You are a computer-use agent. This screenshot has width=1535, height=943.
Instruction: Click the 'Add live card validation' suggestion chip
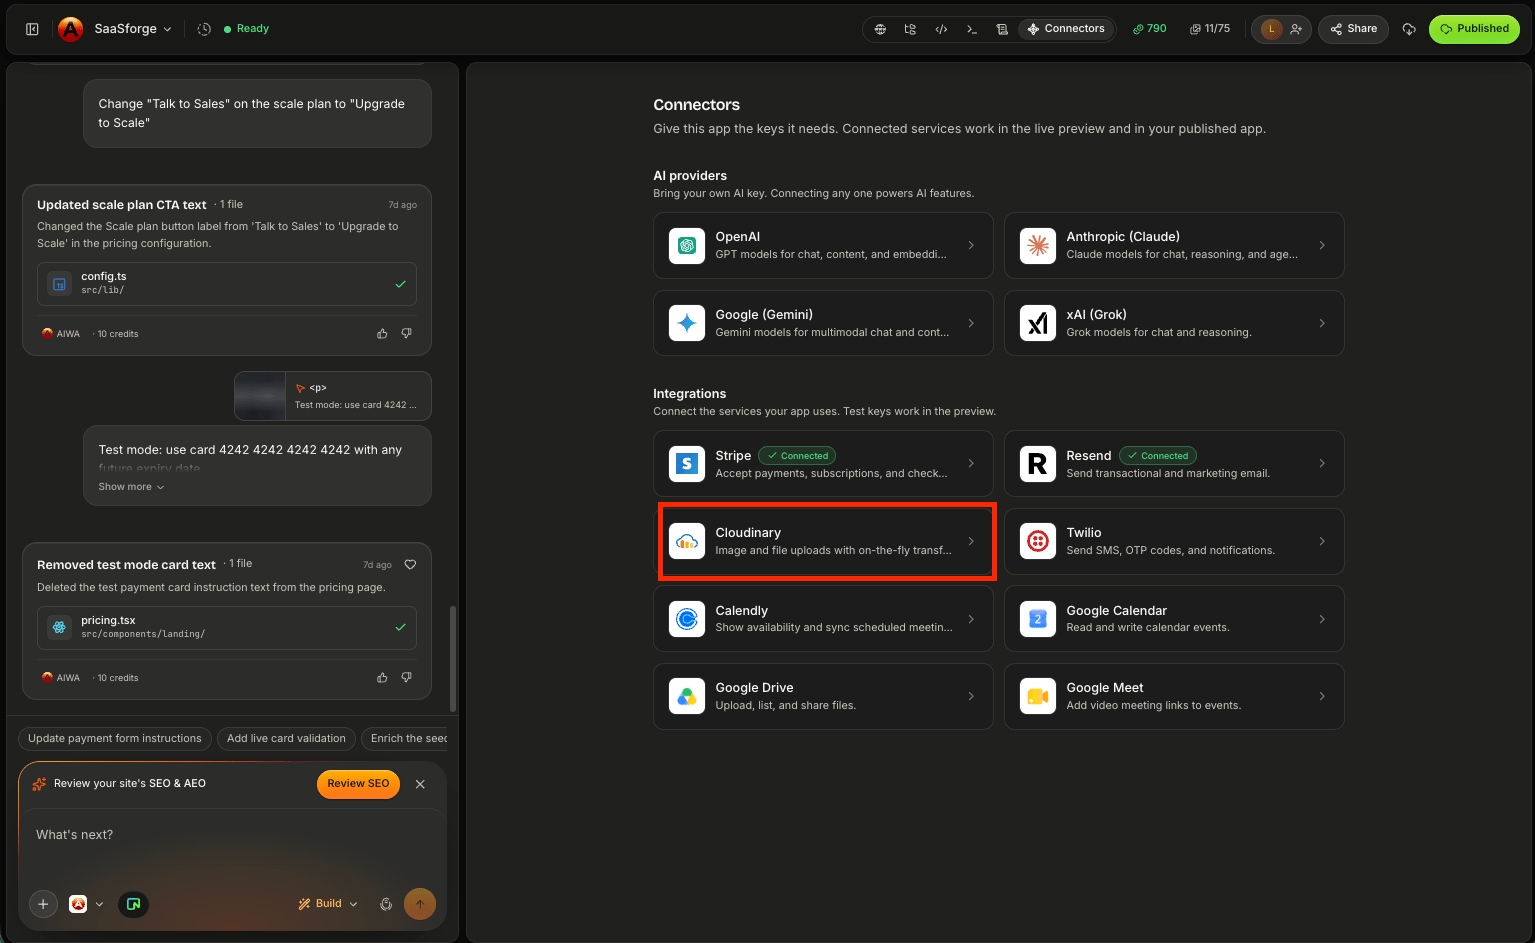click(x=286, y=739)
